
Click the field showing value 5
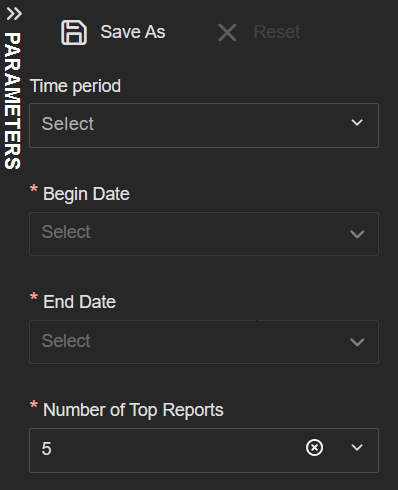pyautogui.click(x=204, y=450)
